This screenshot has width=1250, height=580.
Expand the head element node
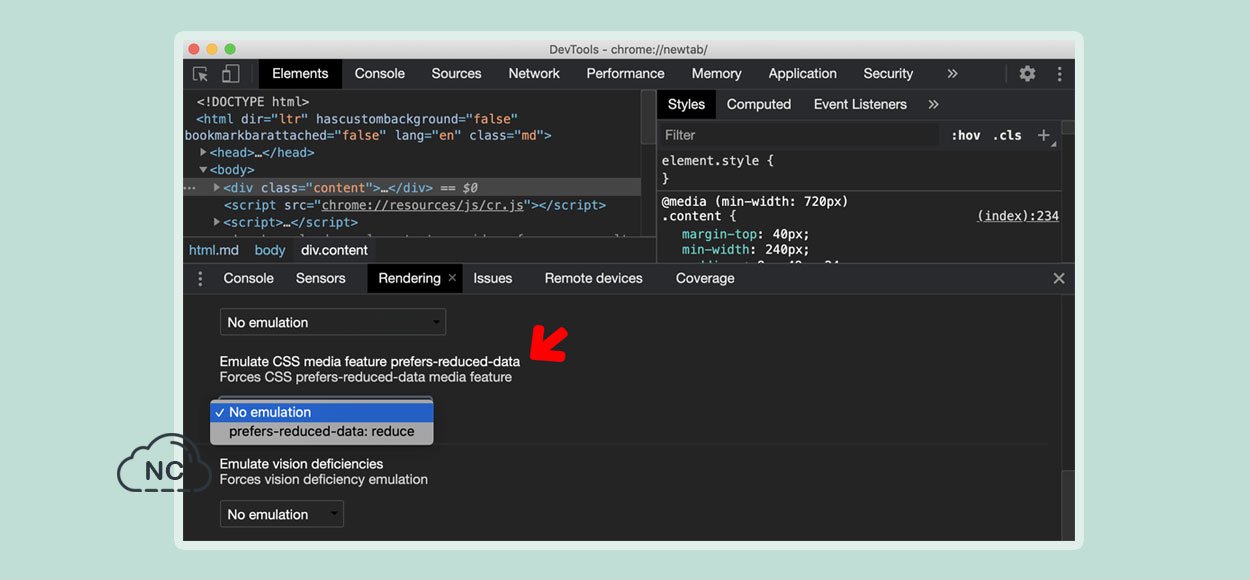click(203, 152)
